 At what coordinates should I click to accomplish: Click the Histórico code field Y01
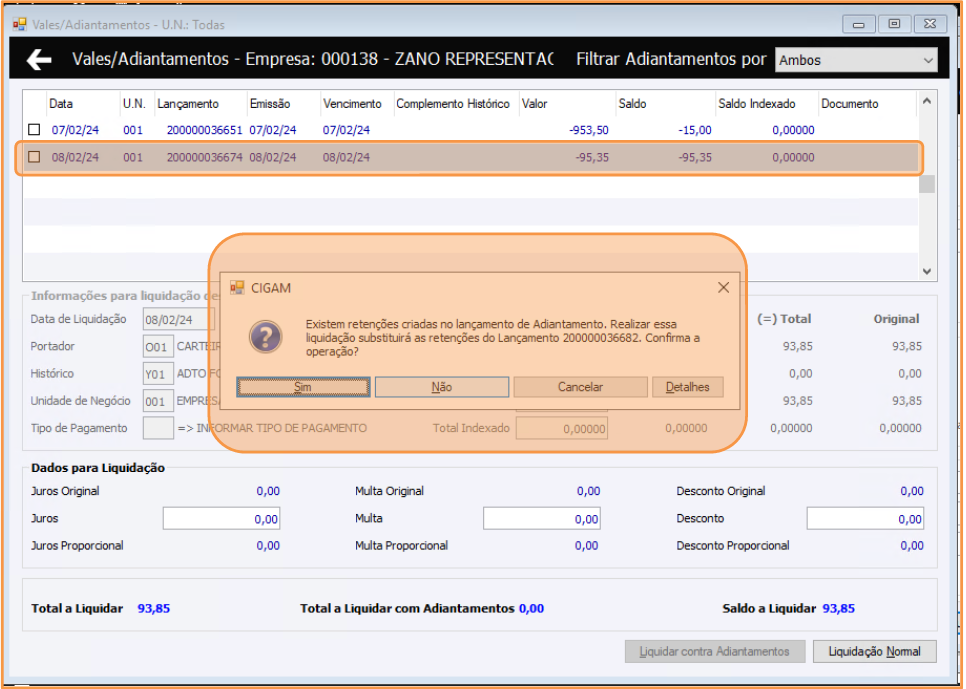[x=158, y=373]
